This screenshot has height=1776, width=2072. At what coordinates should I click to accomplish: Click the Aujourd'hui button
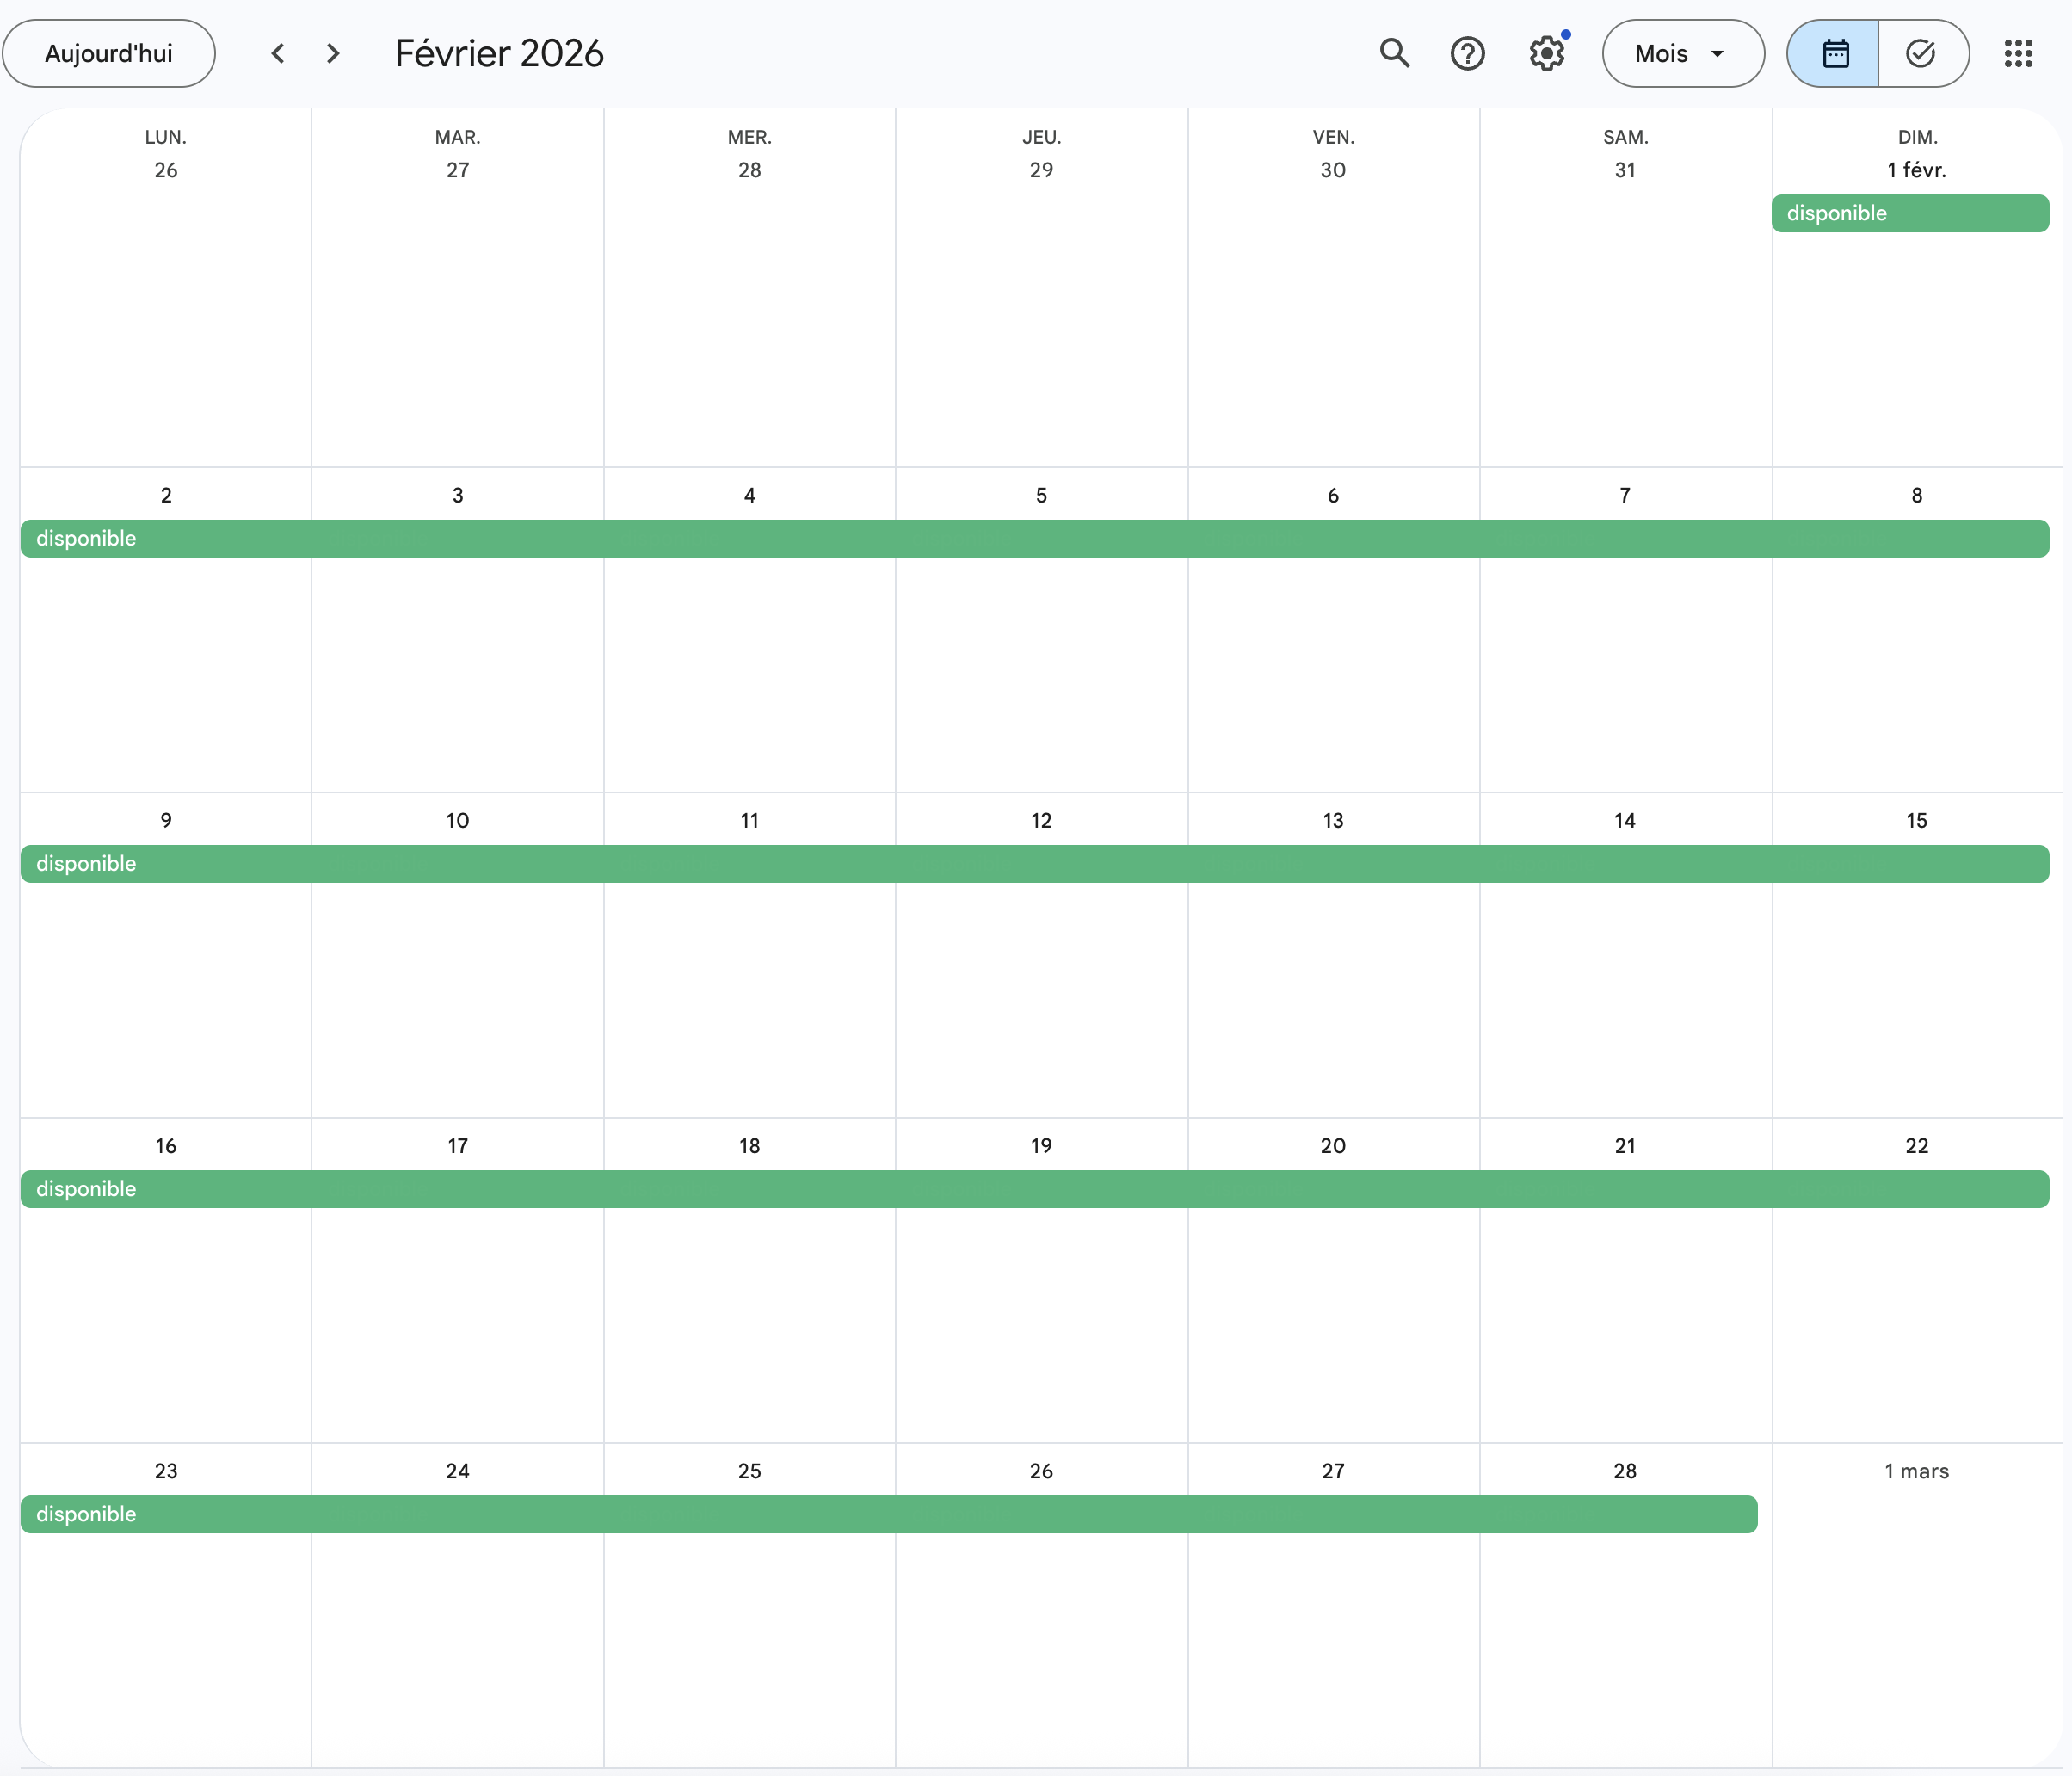pyautogui.click(x=108, y=53)
